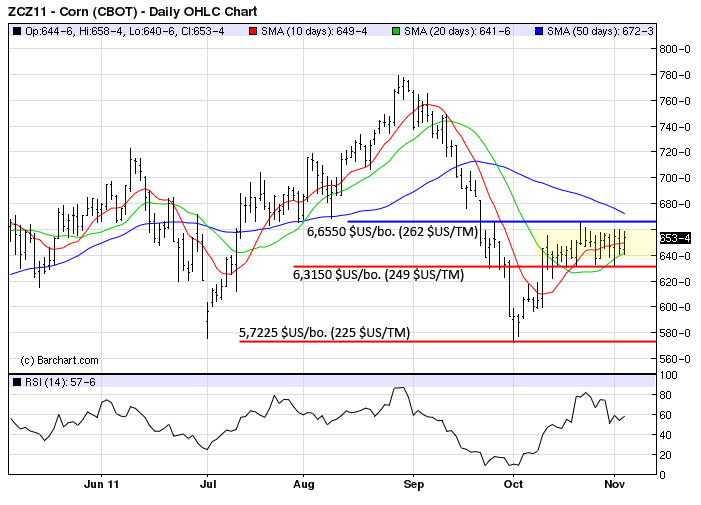
Task: Click the RSI axis value 60
Action: pyautogui.click(x=666, y=415)
